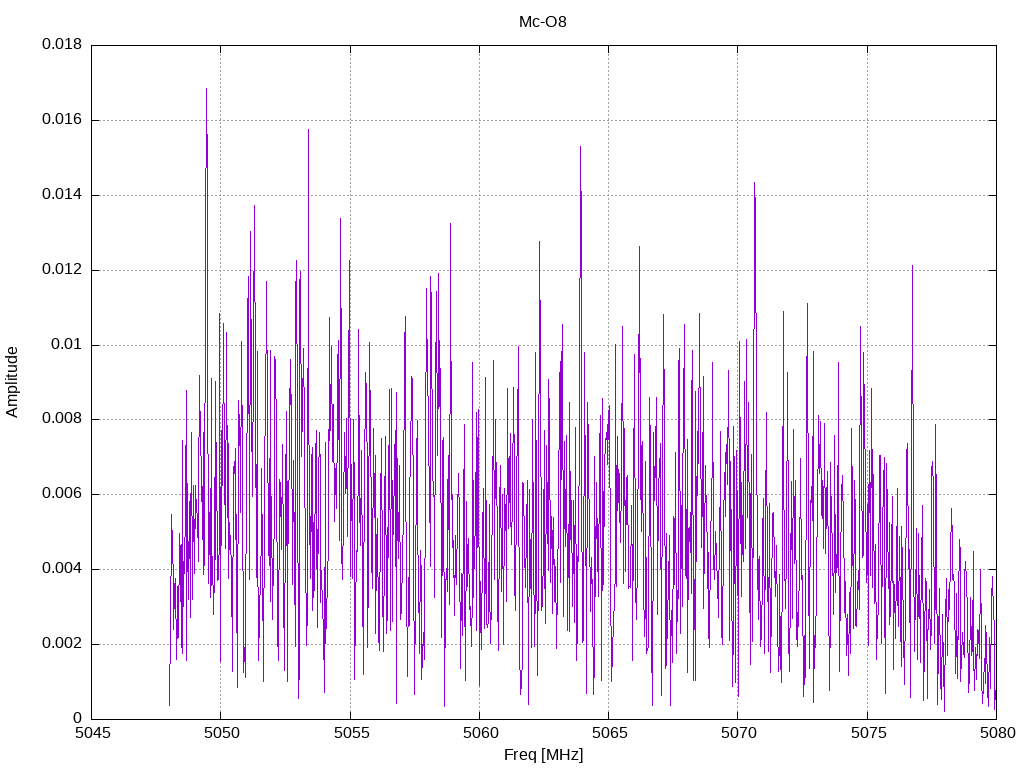
Task: Click the x-axis tick label 5080
Action: tap(997, 733)
